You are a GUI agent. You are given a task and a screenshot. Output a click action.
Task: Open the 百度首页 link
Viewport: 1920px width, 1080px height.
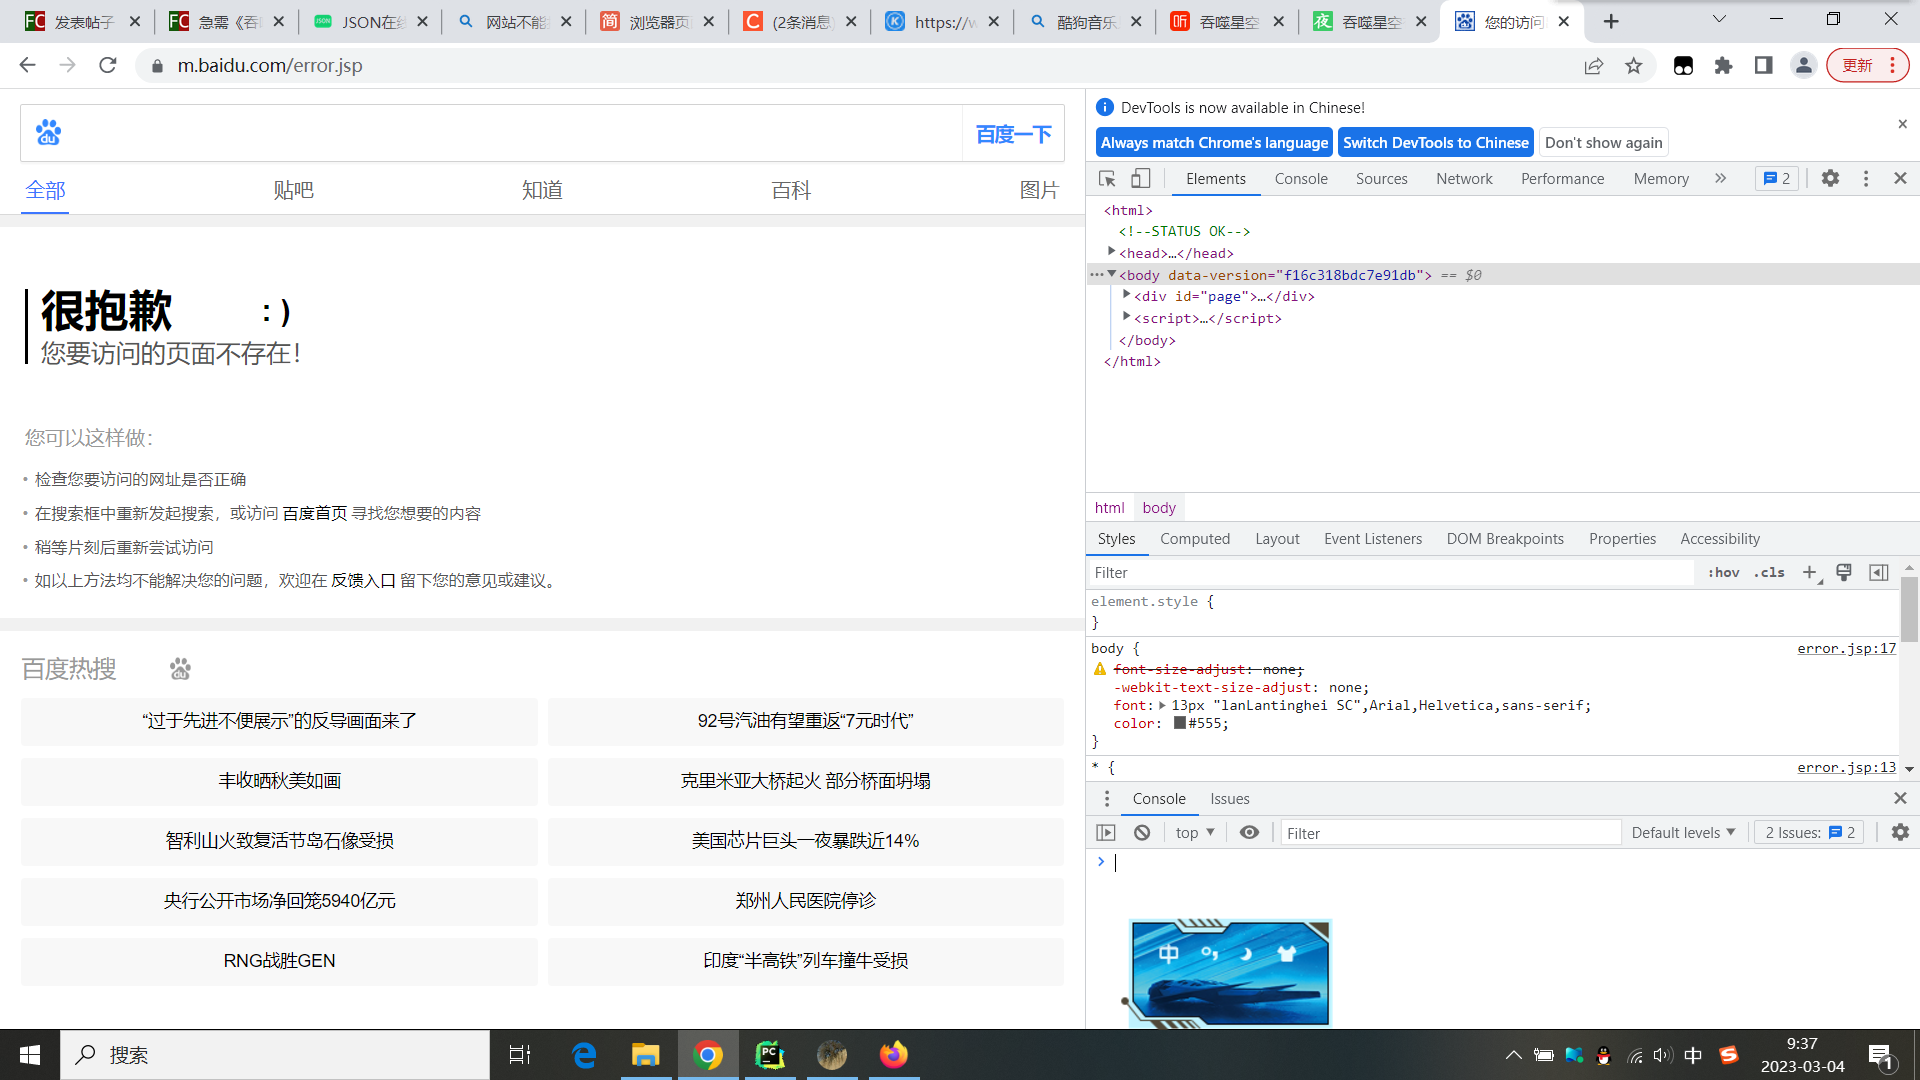[314, 513]
